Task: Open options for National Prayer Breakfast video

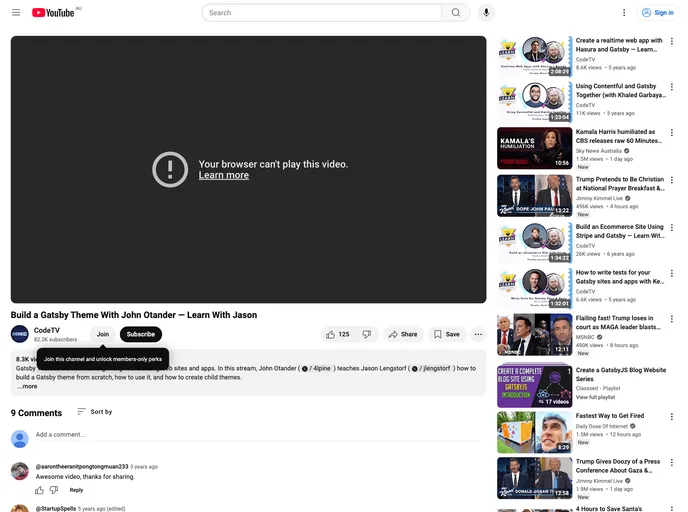Action: pos(672,180)
